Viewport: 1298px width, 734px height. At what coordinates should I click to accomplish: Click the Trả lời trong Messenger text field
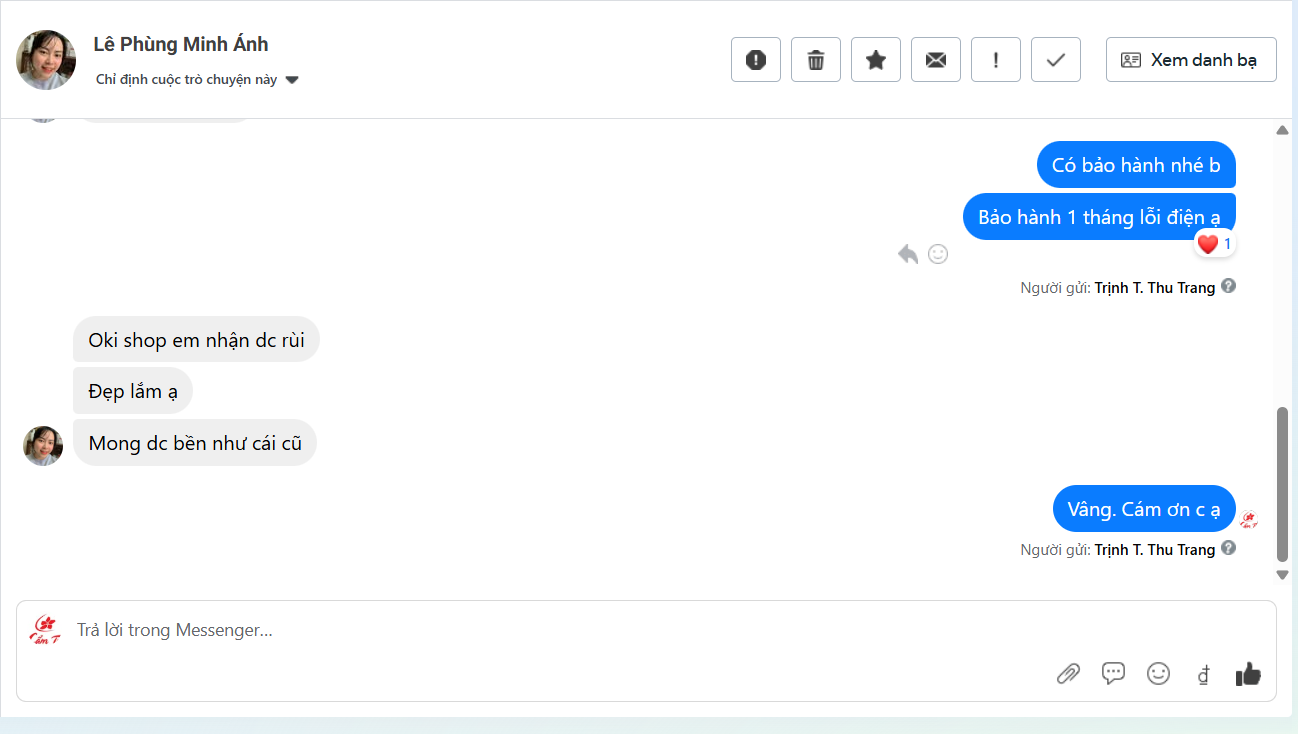[500, 630]
